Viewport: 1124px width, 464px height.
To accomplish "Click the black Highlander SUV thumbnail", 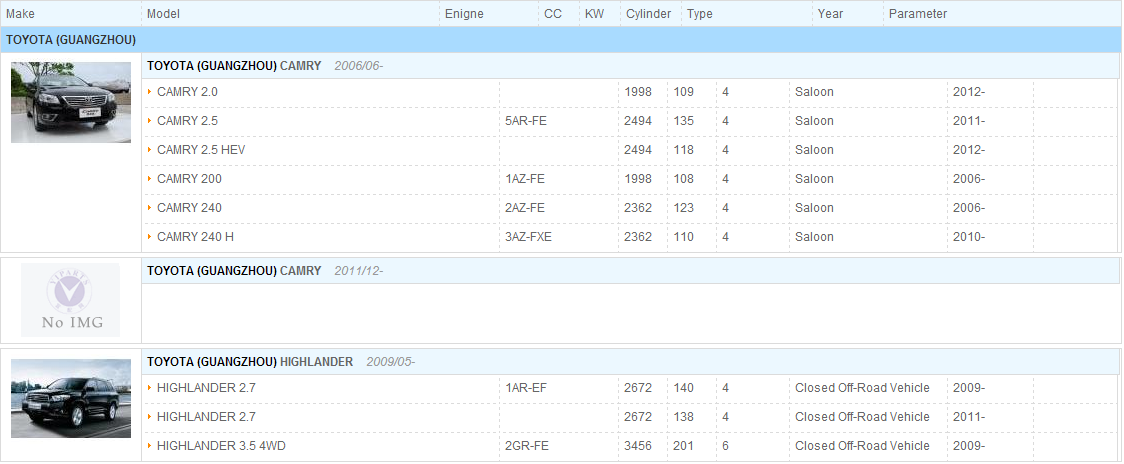I will [71, 398].
